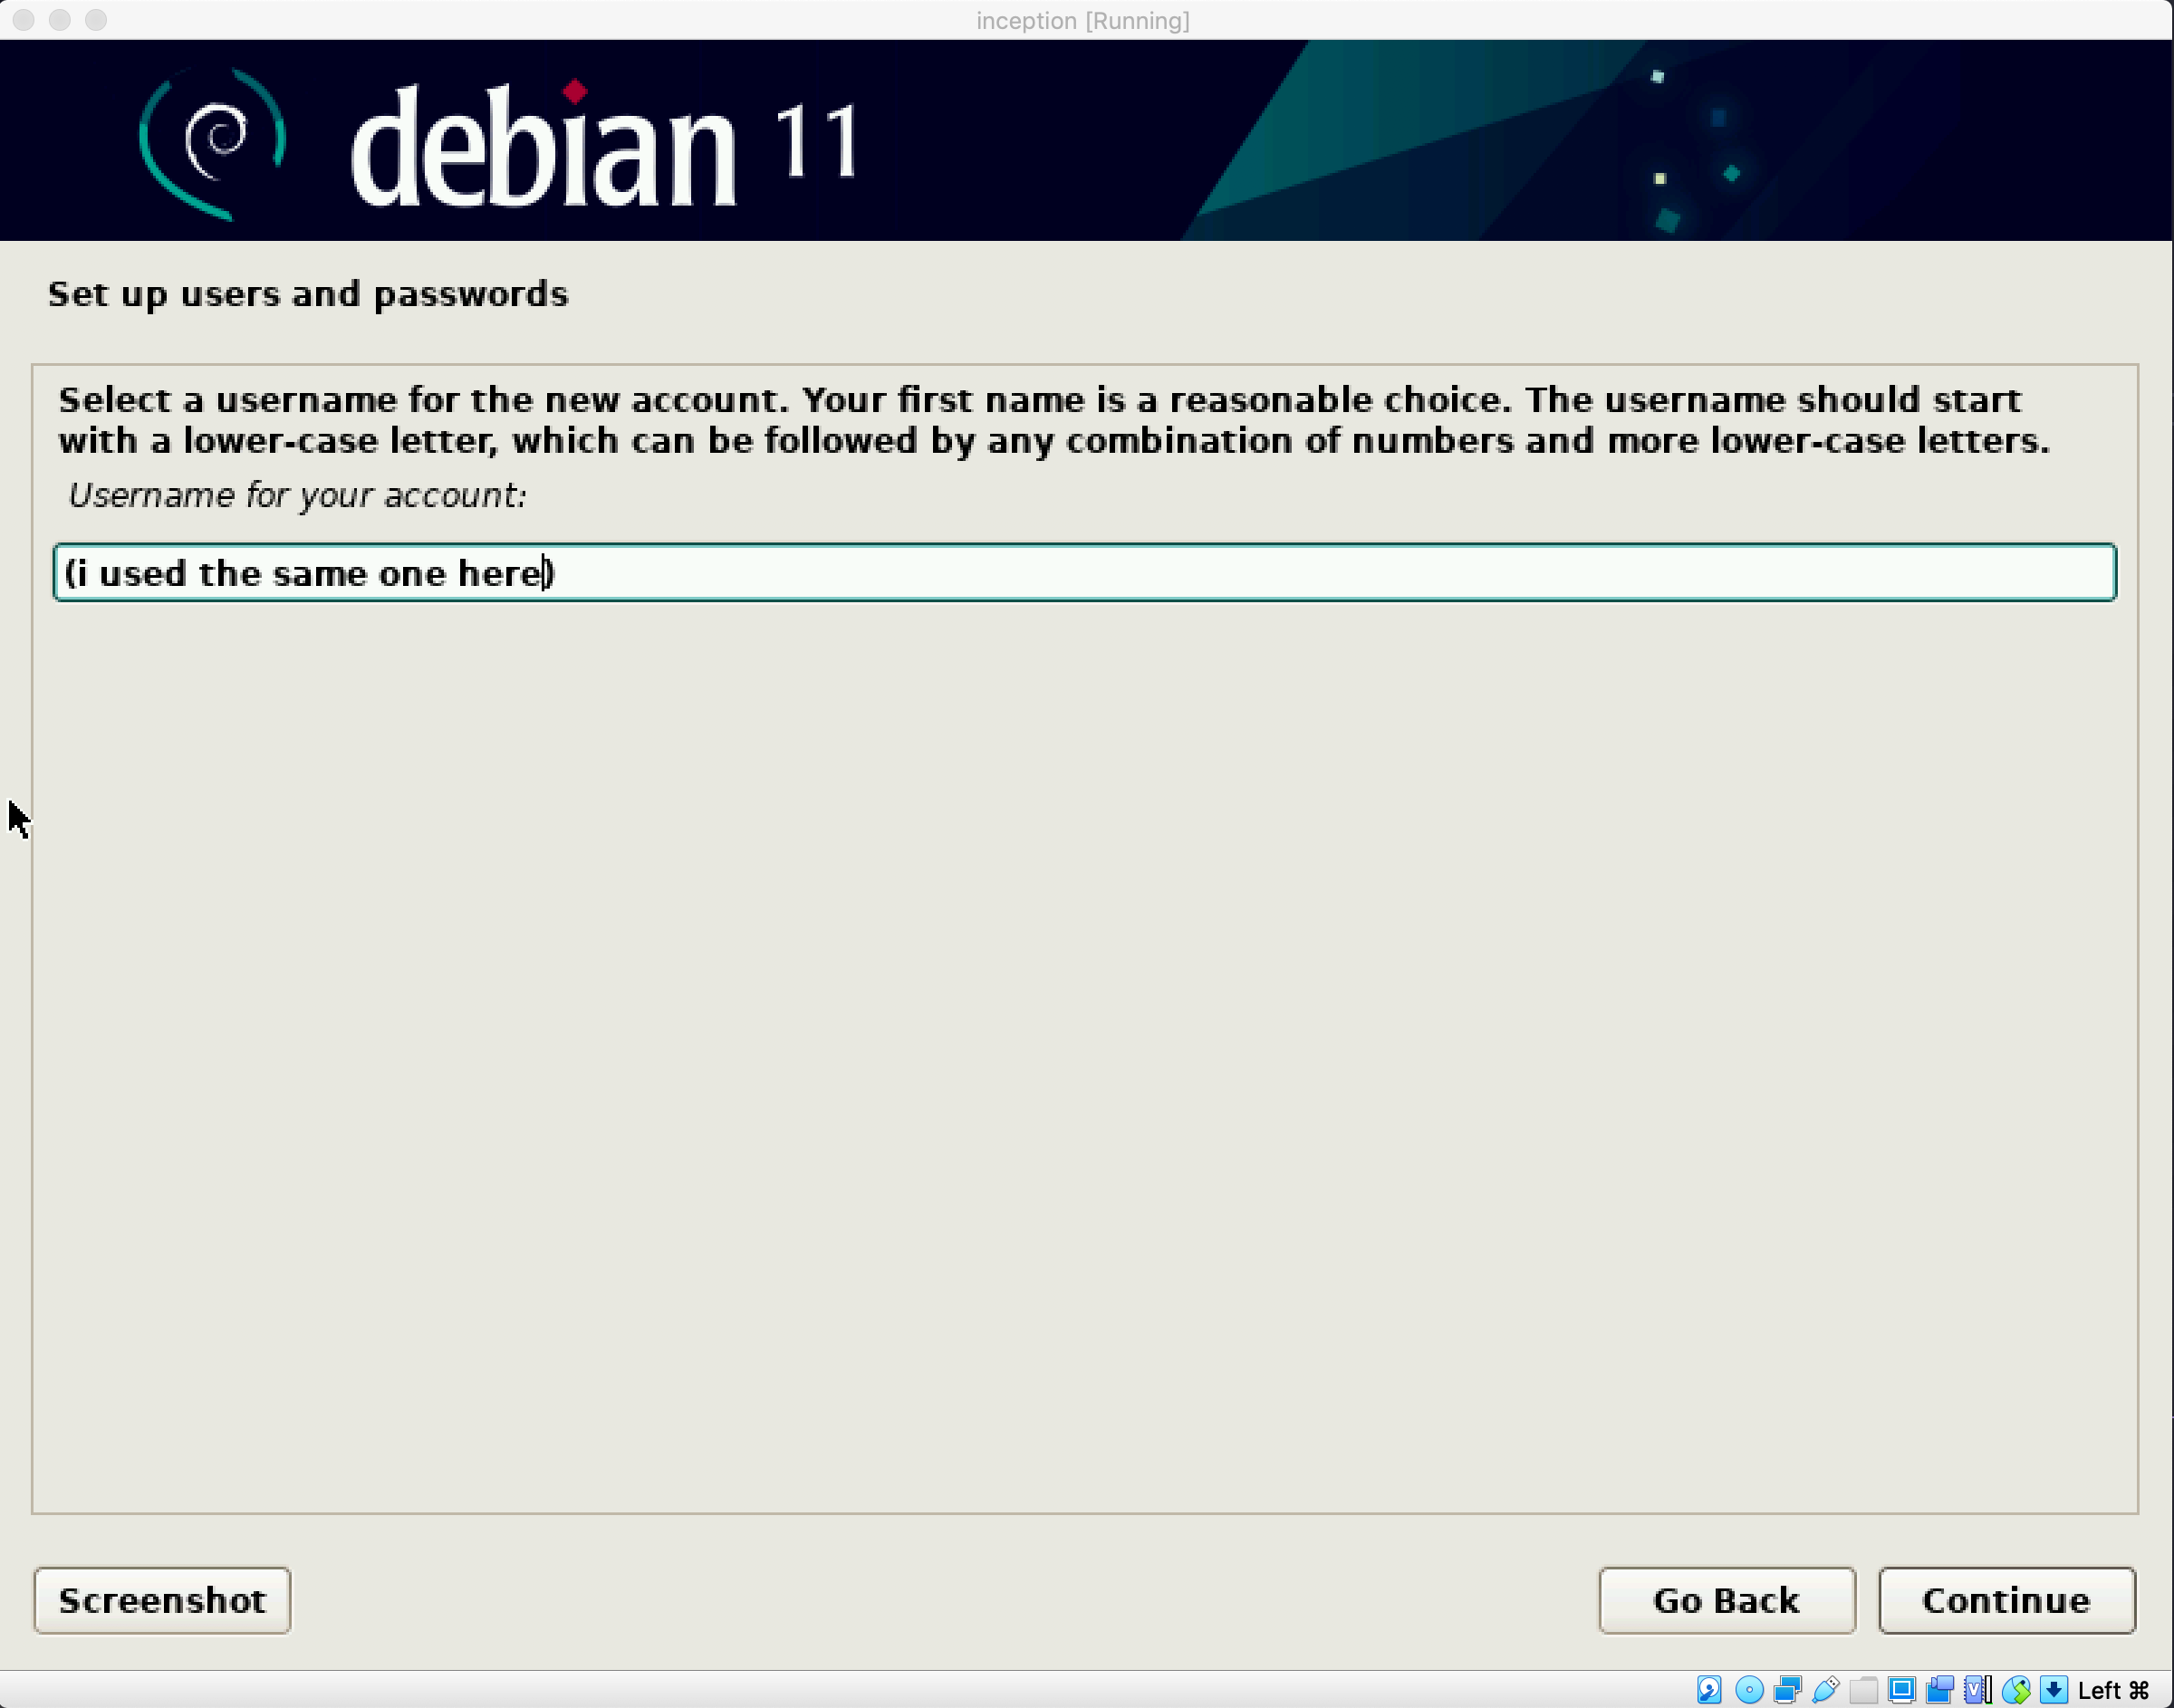Image resolution: width=2174 pixels, height=1708 pixels.
Task: Click the Left ⌘ host key indicator
Action: point(2113,1690)
